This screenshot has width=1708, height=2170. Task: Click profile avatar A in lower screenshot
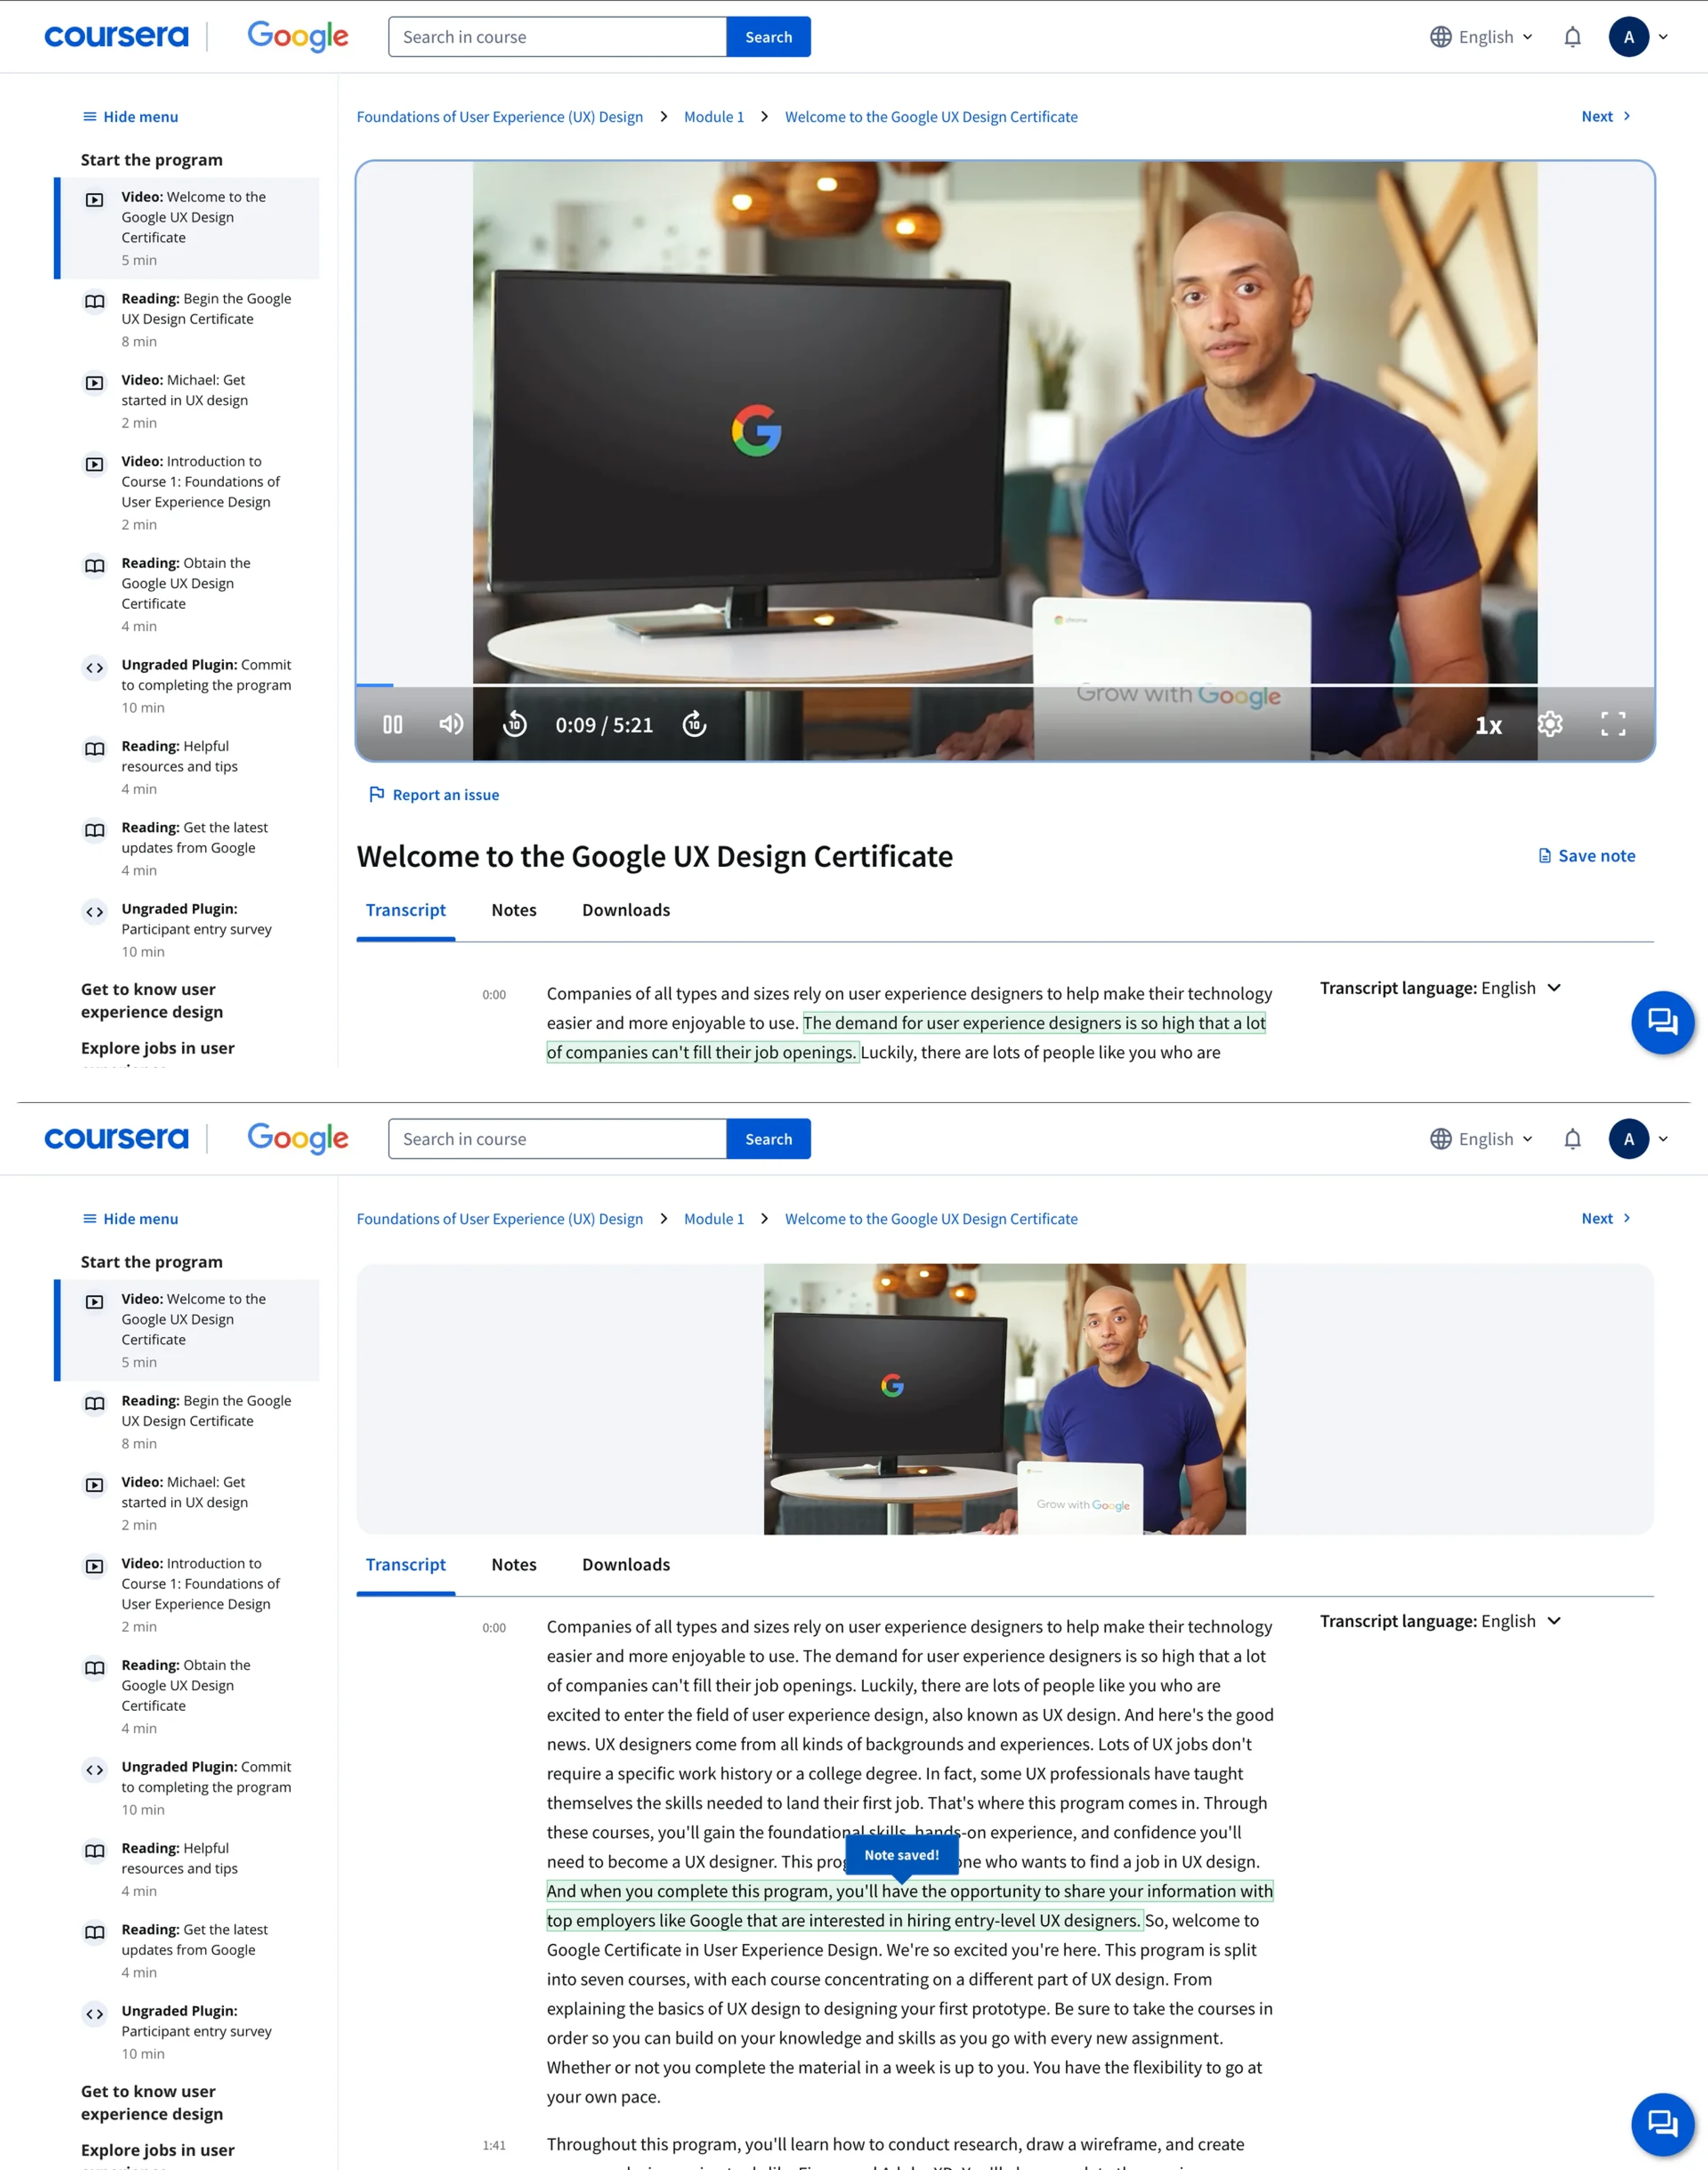click(x=1628, y=1139)
